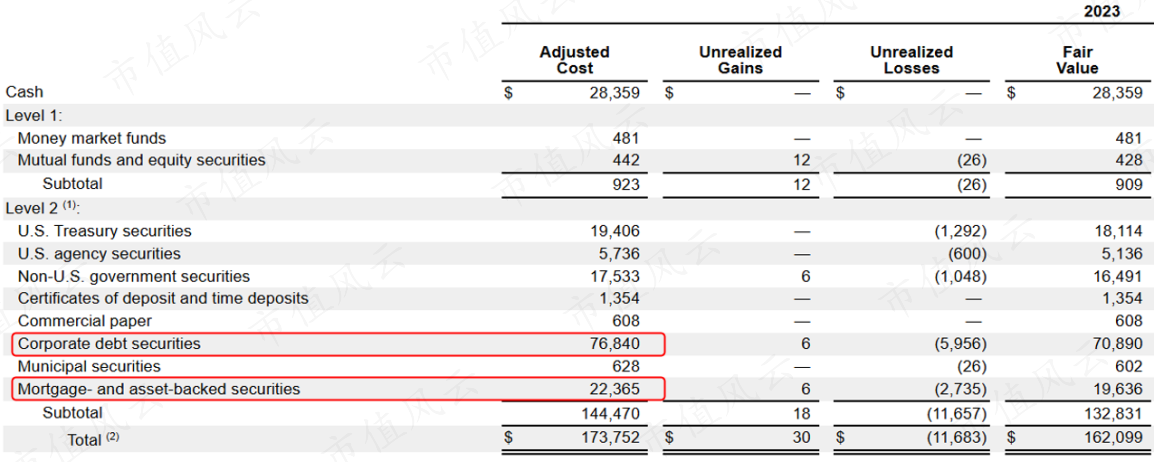This screenshot has height=462, width=1154.
Task: Click the U.S. agency securities row label
Action: tap(99, 254)
